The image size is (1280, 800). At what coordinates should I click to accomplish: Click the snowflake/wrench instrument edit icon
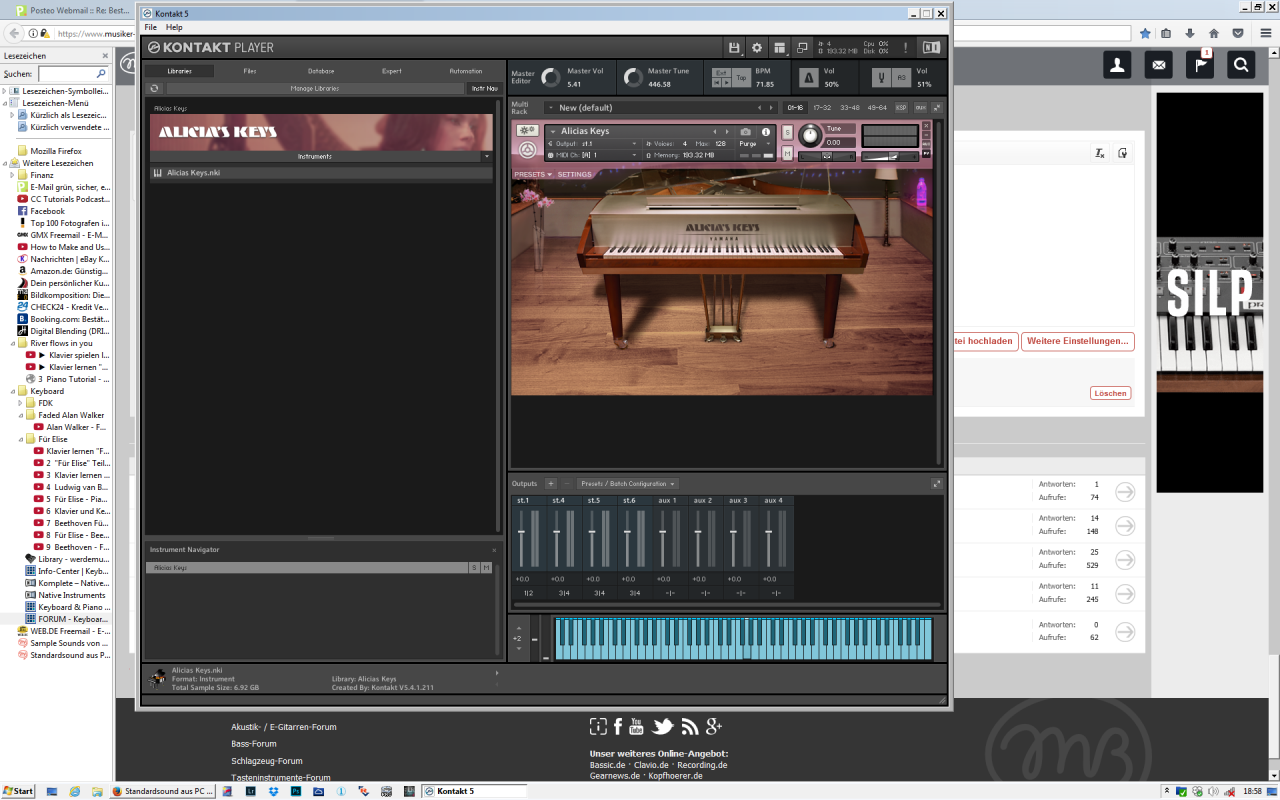(527, 131)
